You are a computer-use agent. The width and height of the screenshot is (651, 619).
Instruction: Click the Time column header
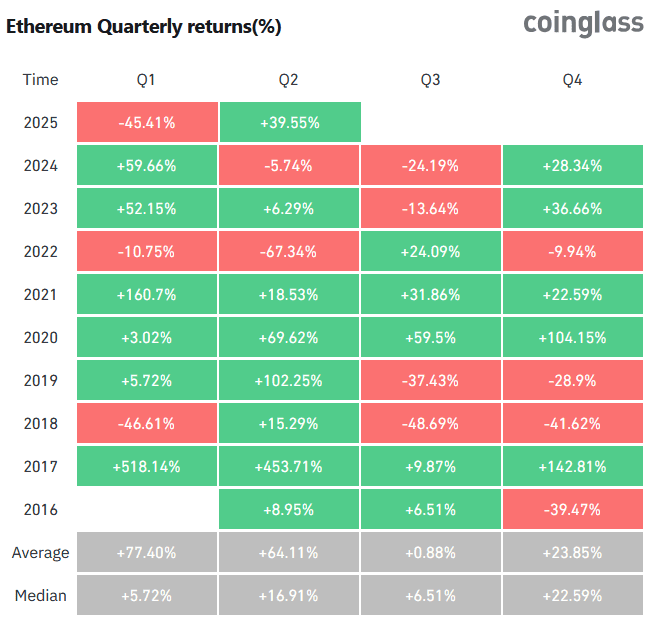pos(41,80)
